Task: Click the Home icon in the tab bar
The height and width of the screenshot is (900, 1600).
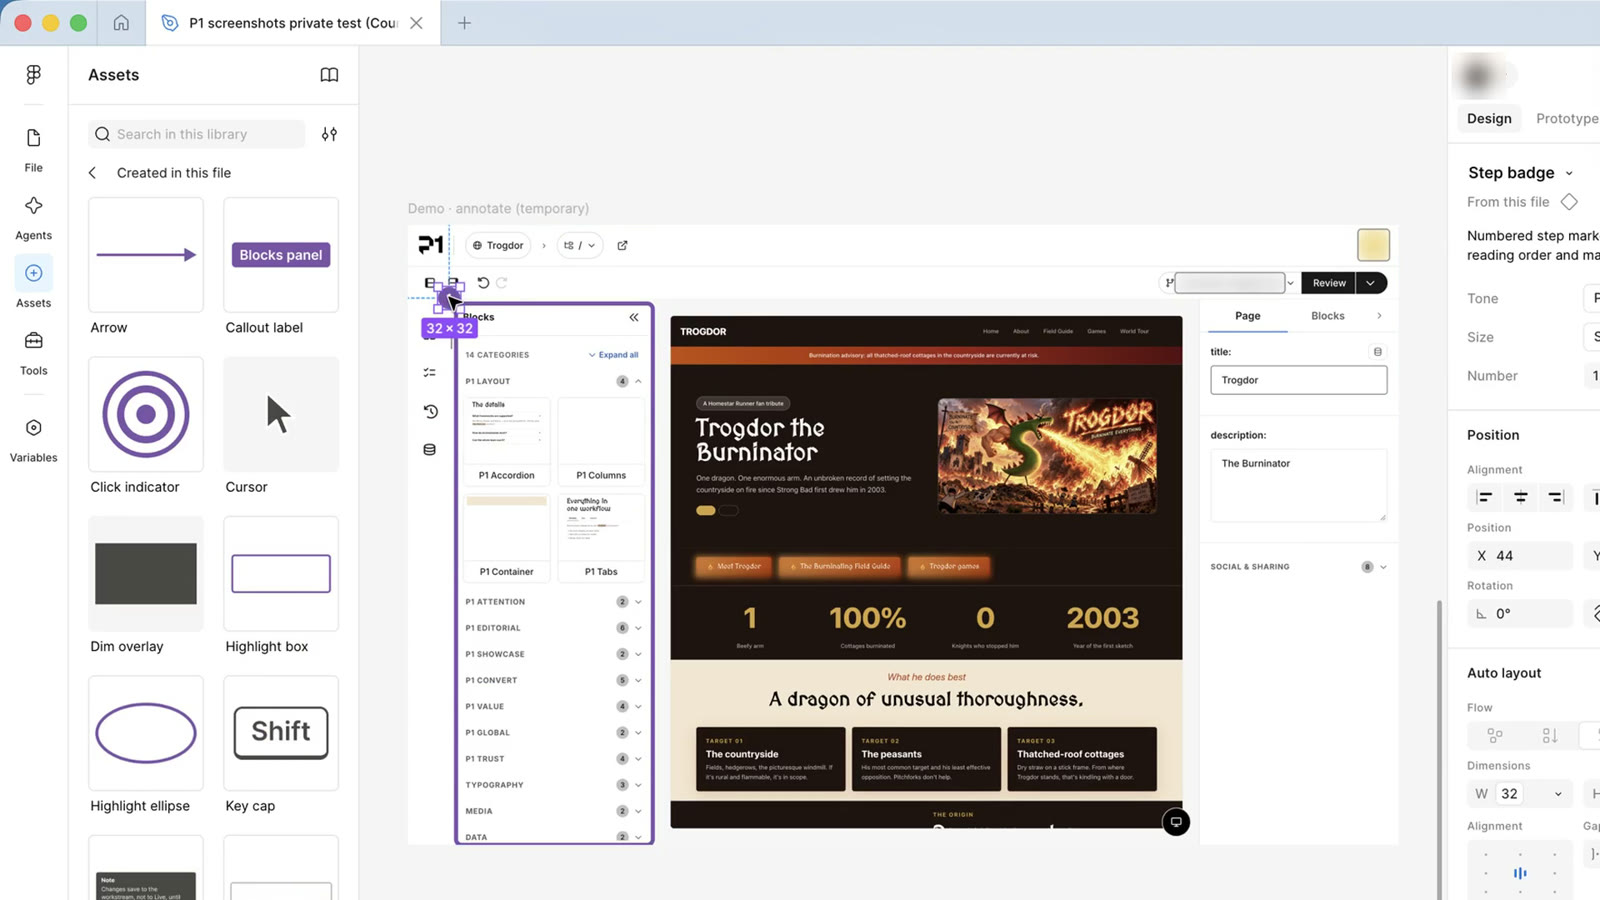Action: tap(121, 23)
